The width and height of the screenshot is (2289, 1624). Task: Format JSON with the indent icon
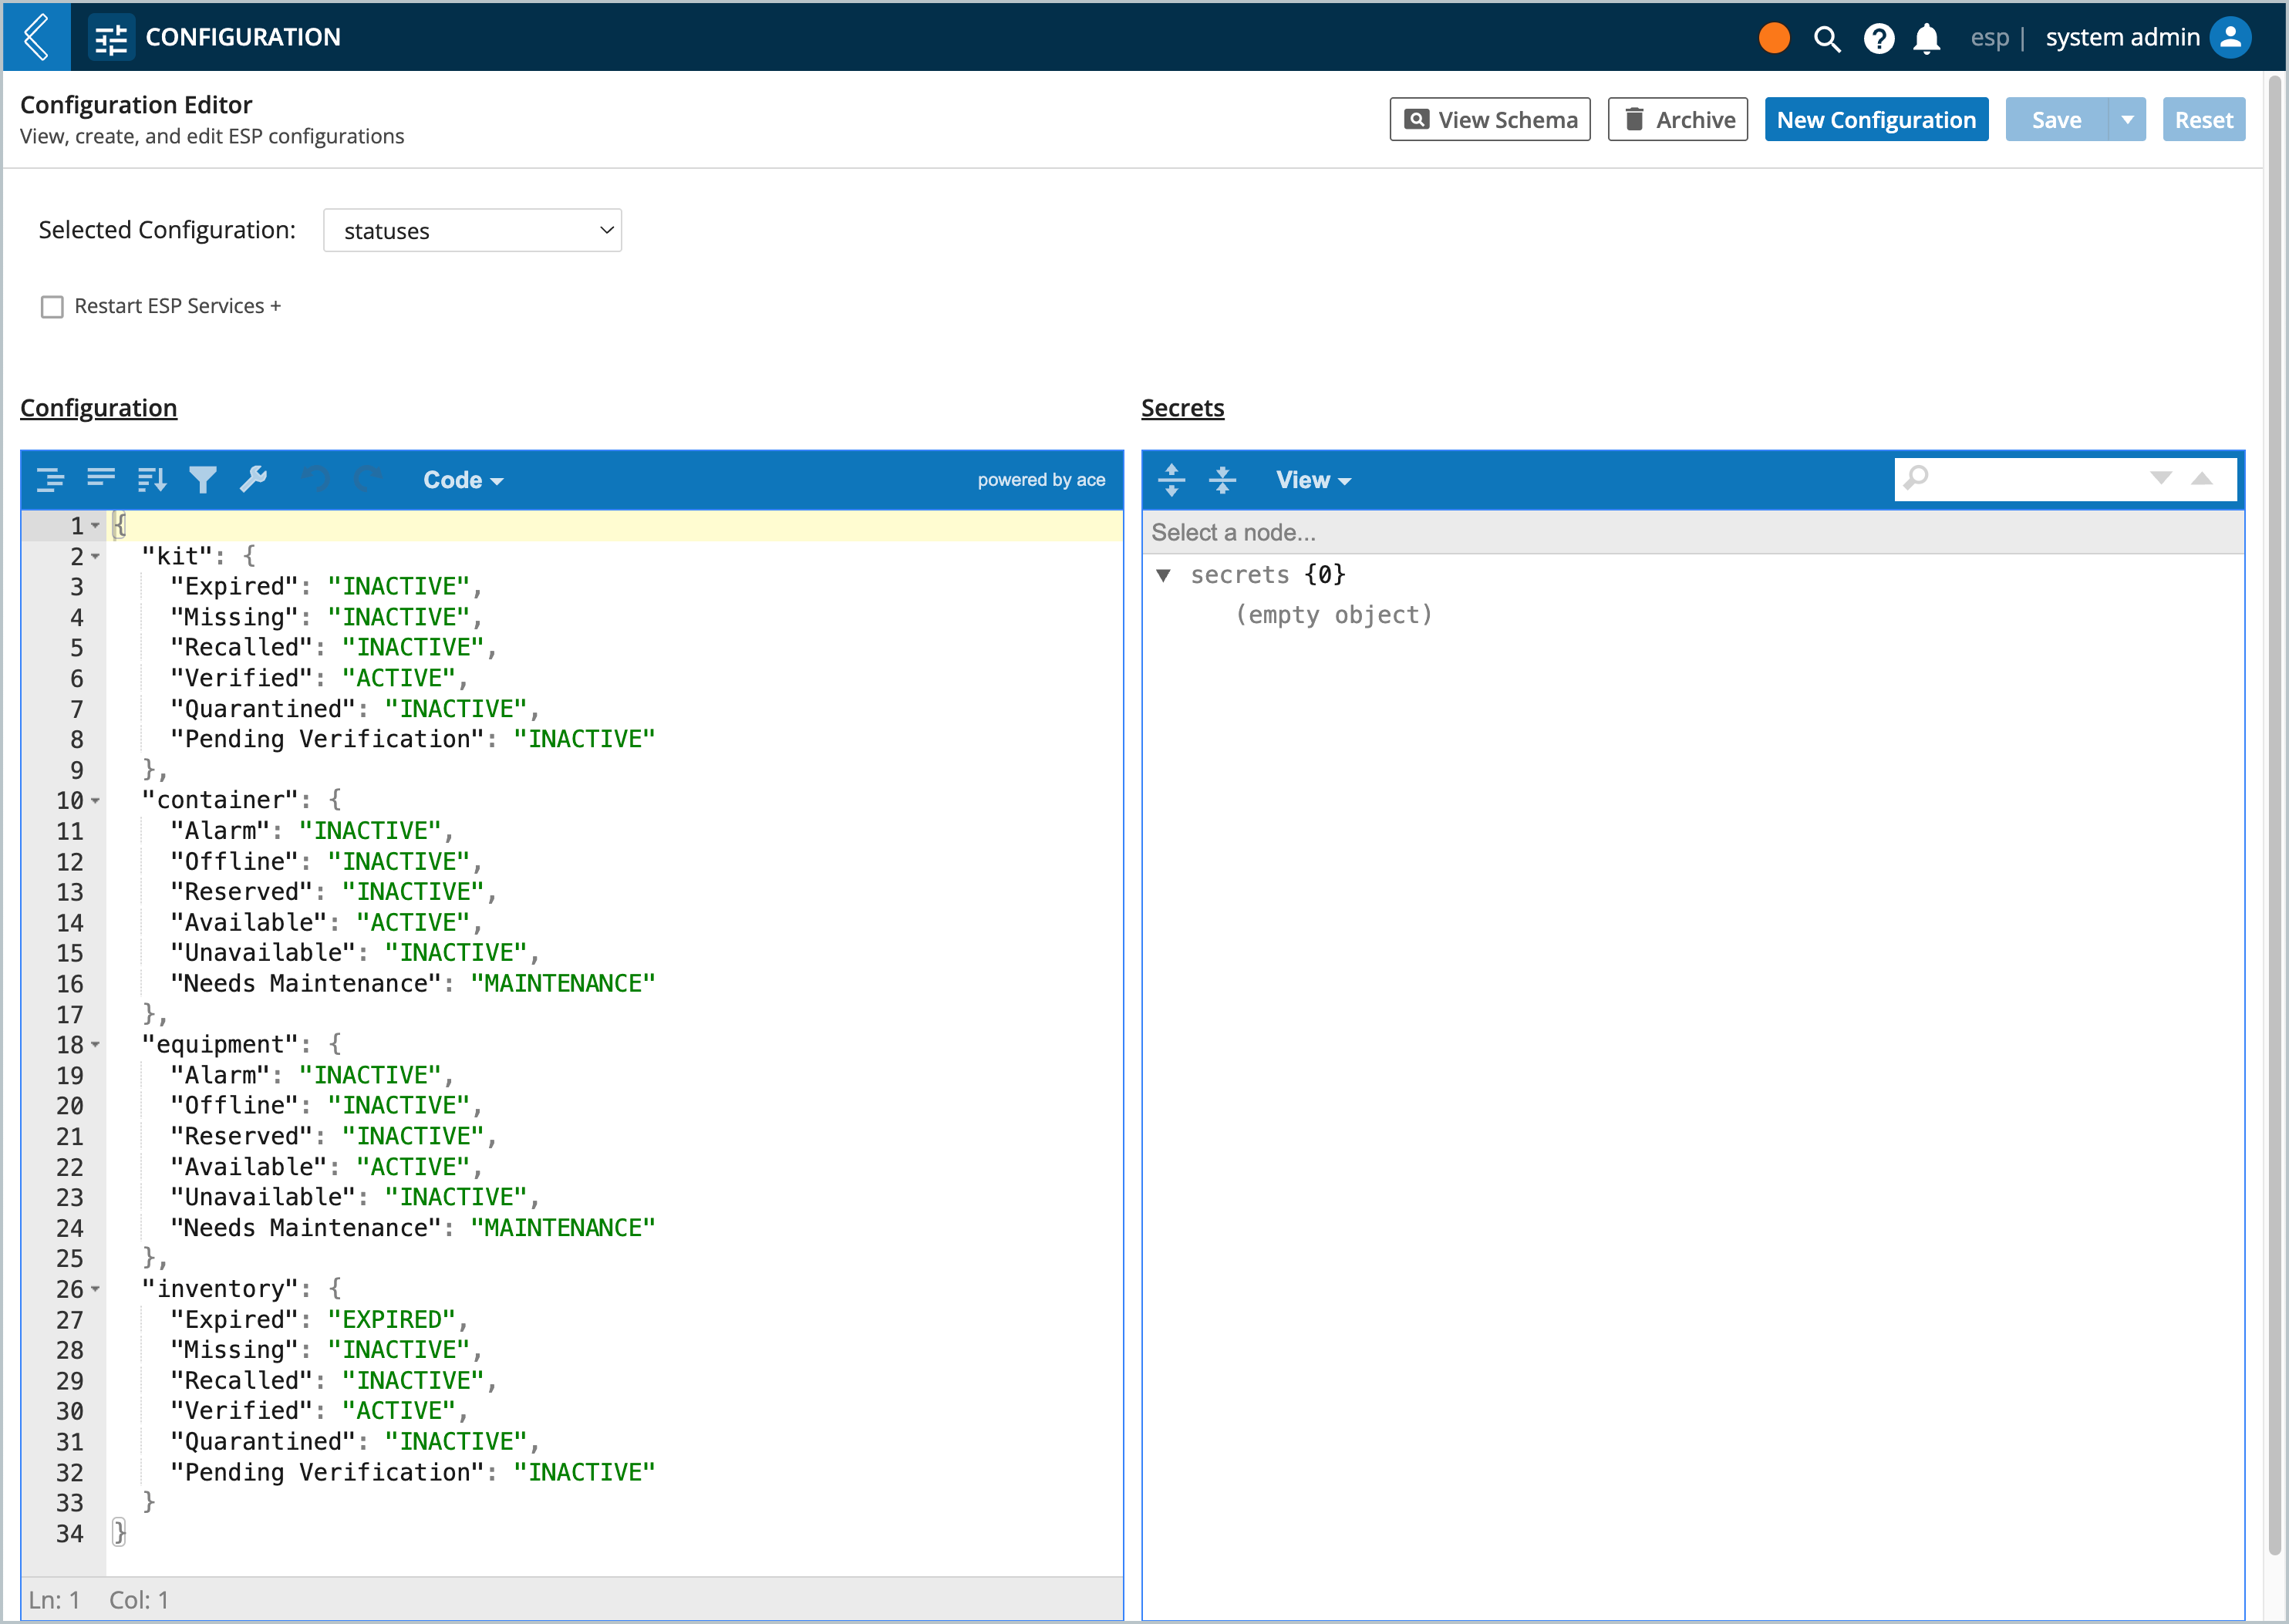click(x=50, y=480)
